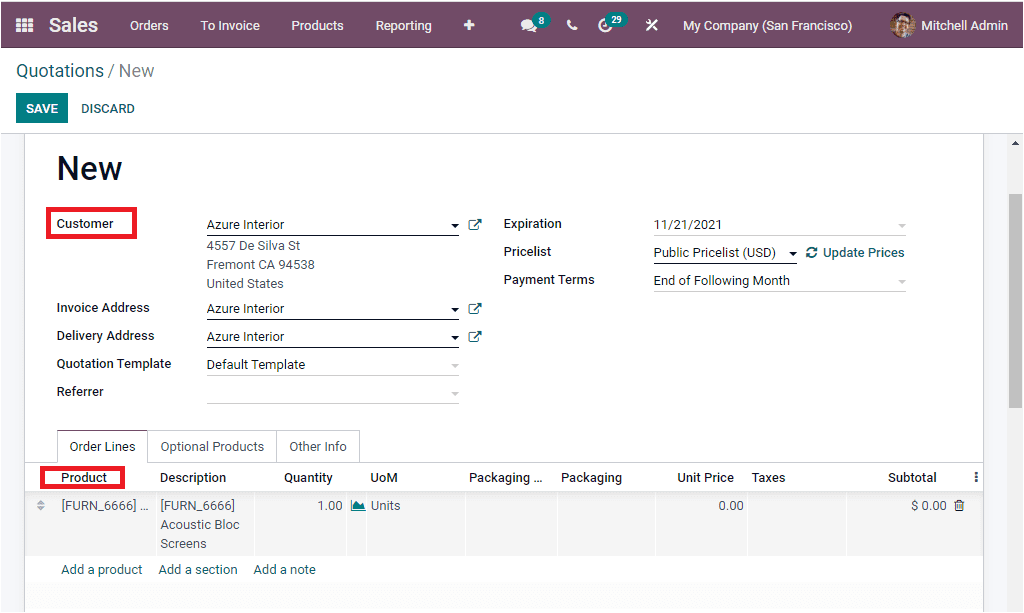The width and height of the screenshot is (1024, 613).
Task: Open Discuss via the chat bubble icon
Action: pyautogui.click(x=528, y=24)
